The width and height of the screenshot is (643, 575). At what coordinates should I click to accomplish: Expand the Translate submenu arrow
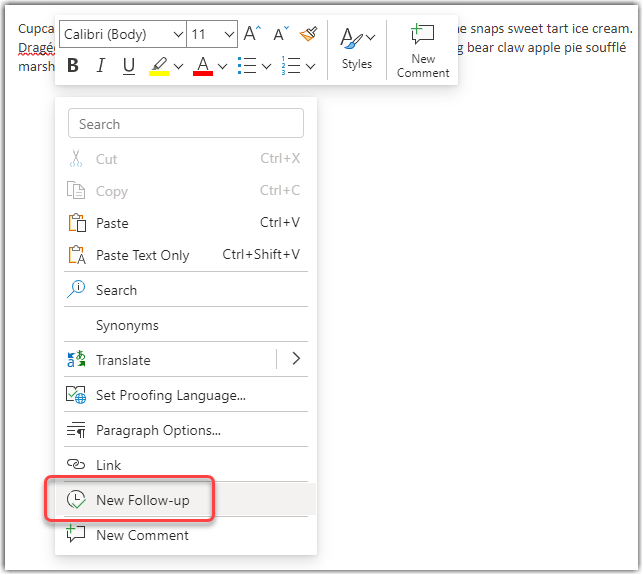tap(295, 359)
